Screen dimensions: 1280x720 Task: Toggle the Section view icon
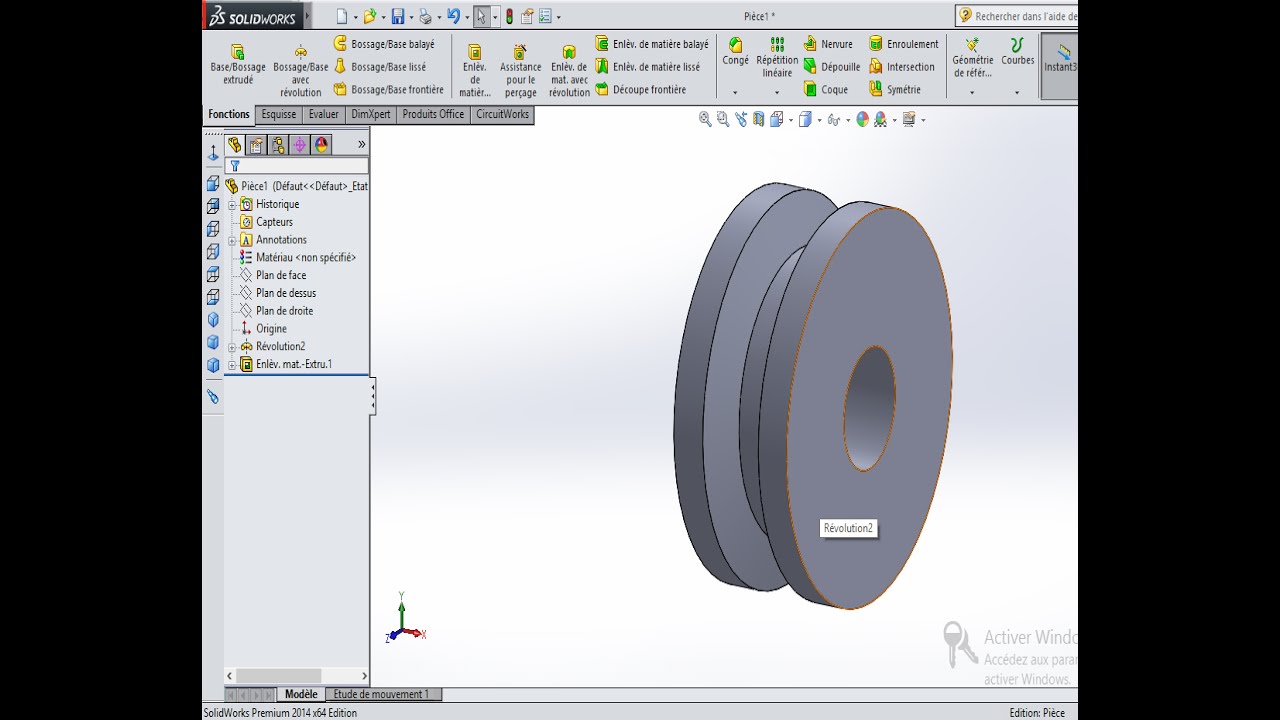(x=758, y=119)
